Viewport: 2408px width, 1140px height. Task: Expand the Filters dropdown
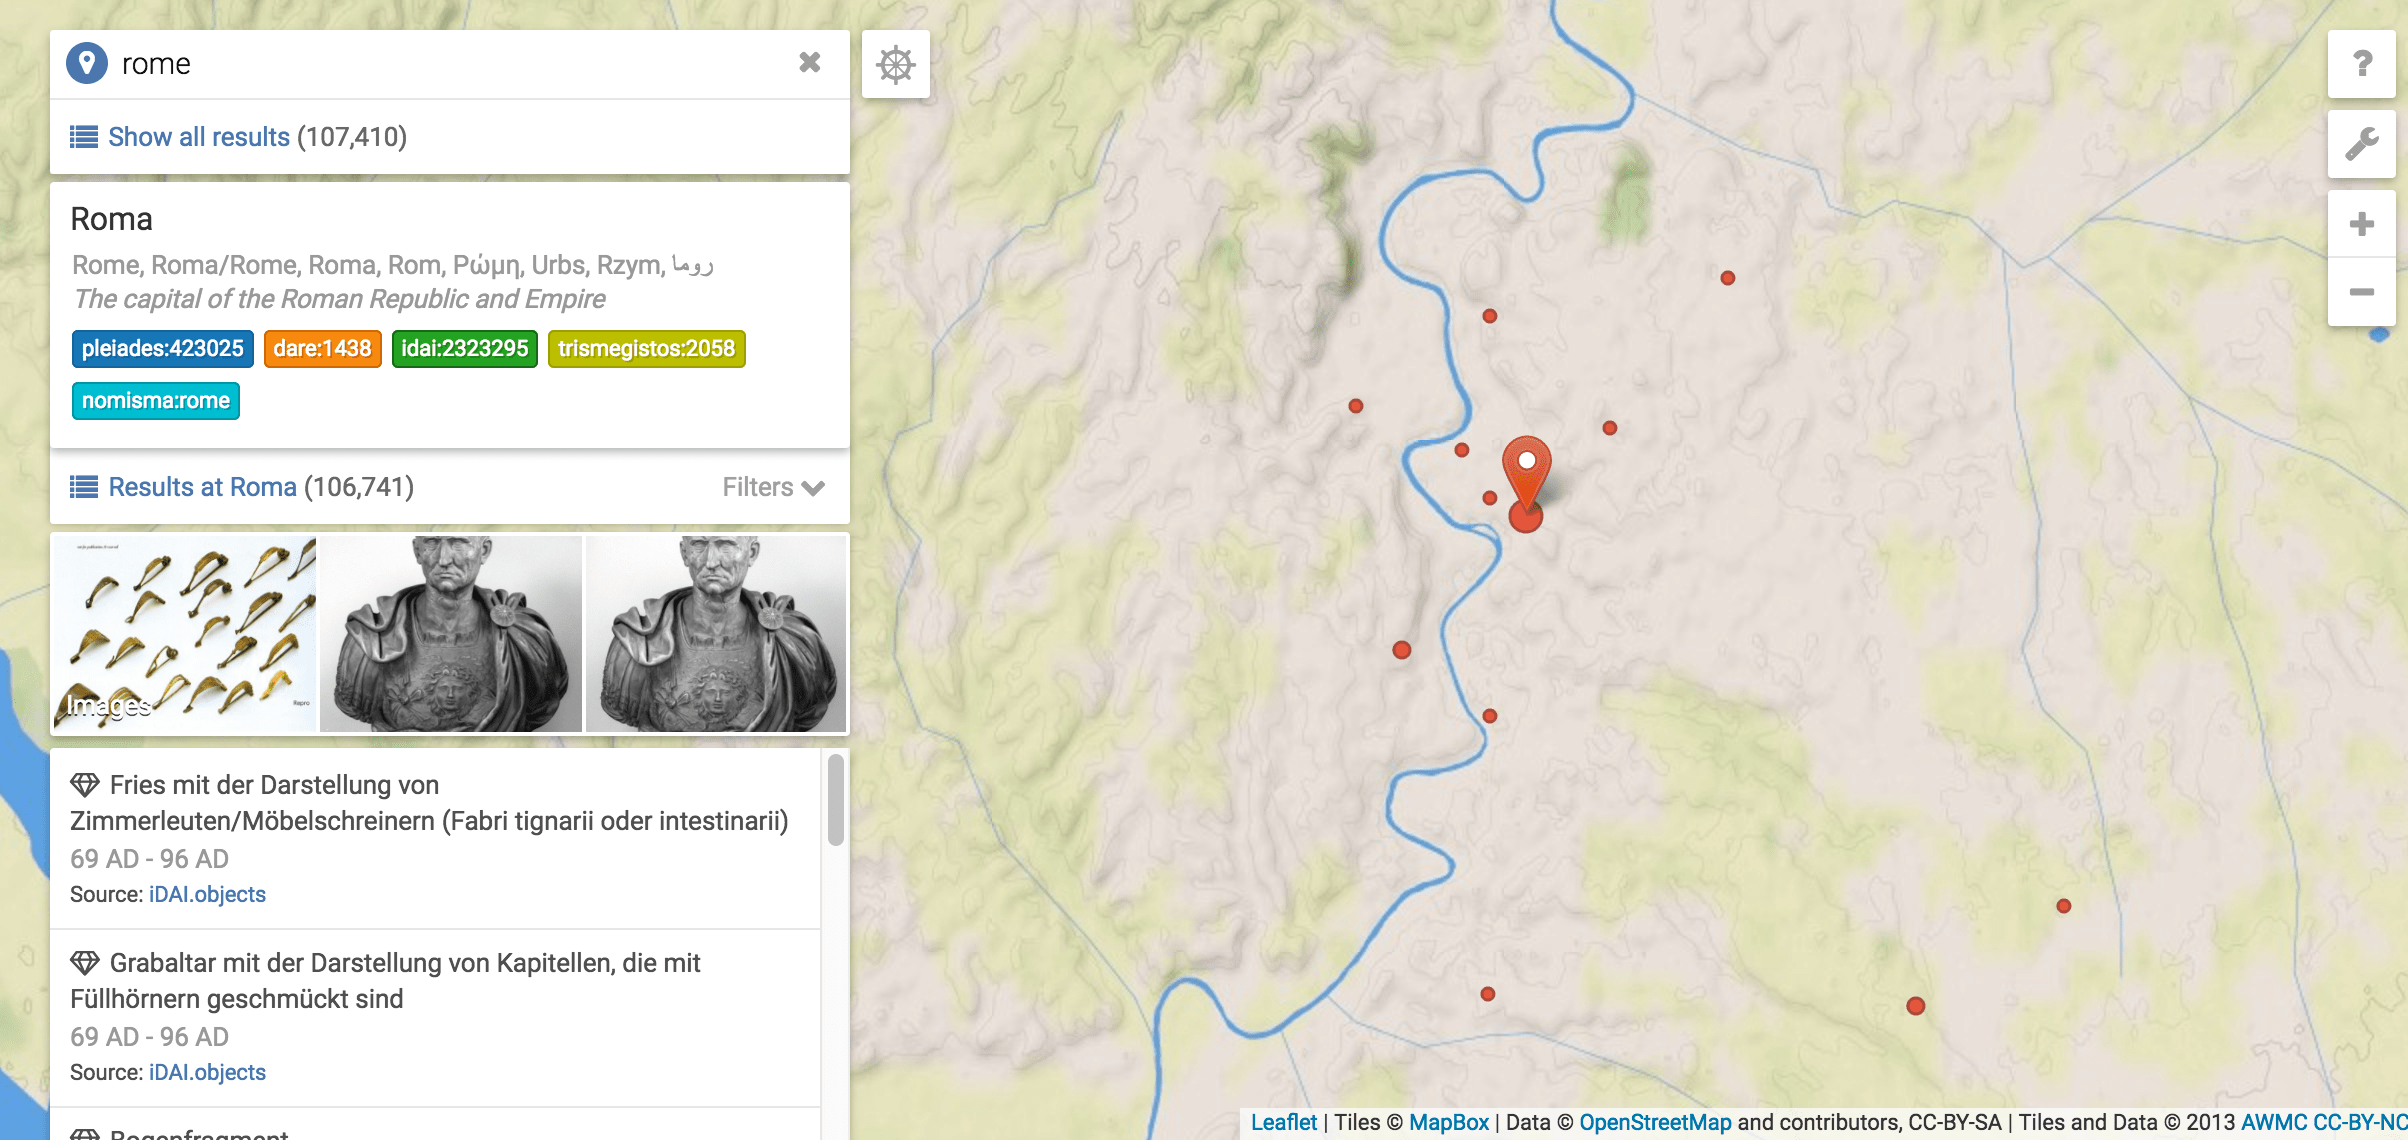(773, 487)
